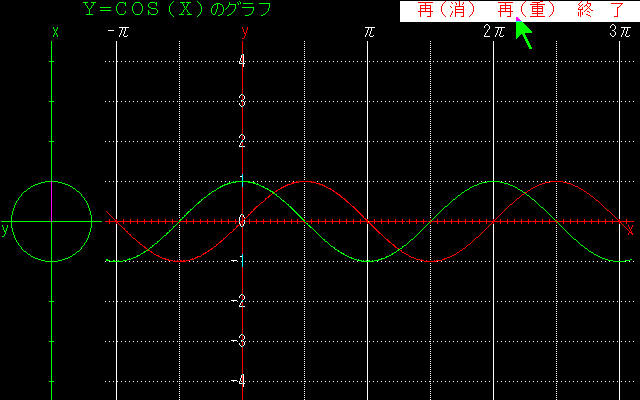Screen dimensions: 640x400
Task: Click the center of the green unit circle
Action: (x=51, y=221)
